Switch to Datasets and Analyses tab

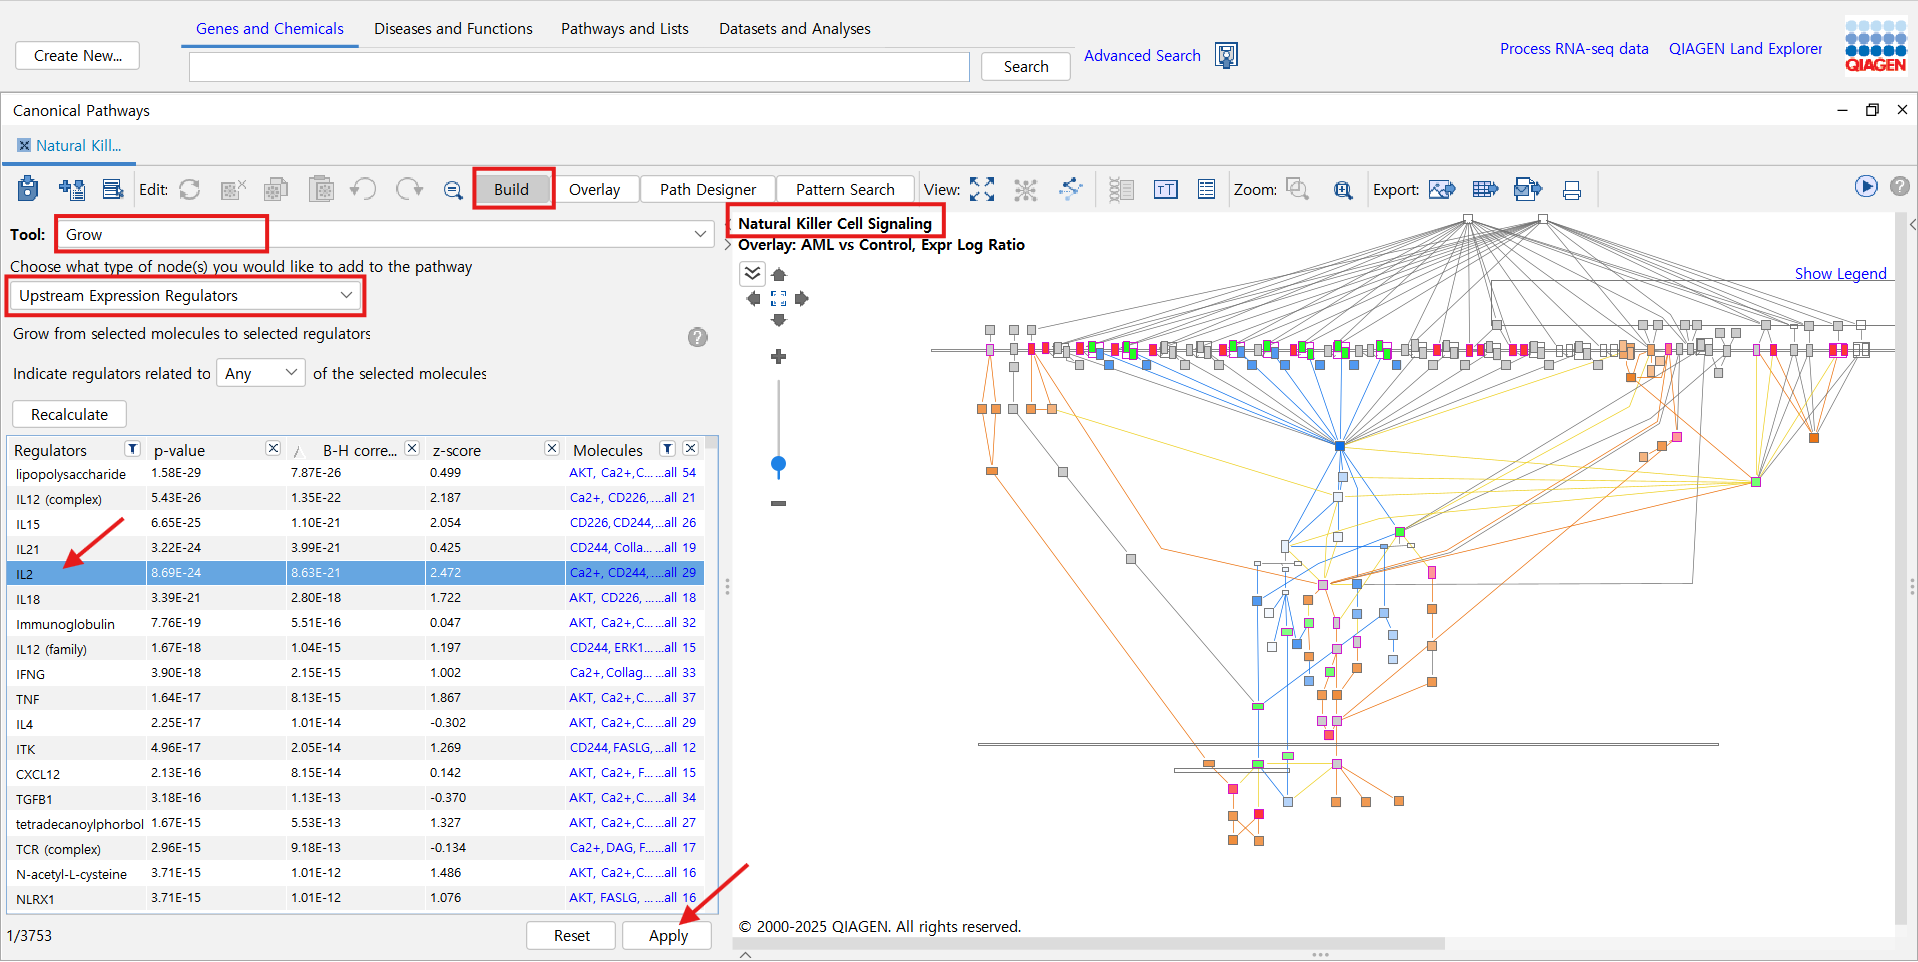(x=795, y=29)
